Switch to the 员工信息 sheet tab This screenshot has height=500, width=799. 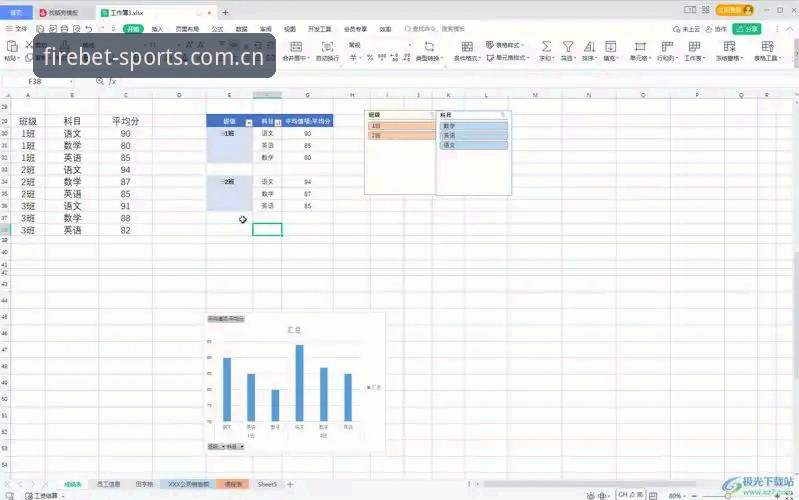pyautogui.click(x=108, y=484)
